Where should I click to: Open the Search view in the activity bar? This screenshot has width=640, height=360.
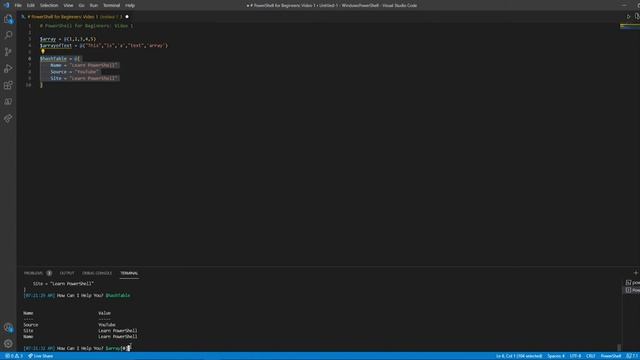(x=8, y=35)
